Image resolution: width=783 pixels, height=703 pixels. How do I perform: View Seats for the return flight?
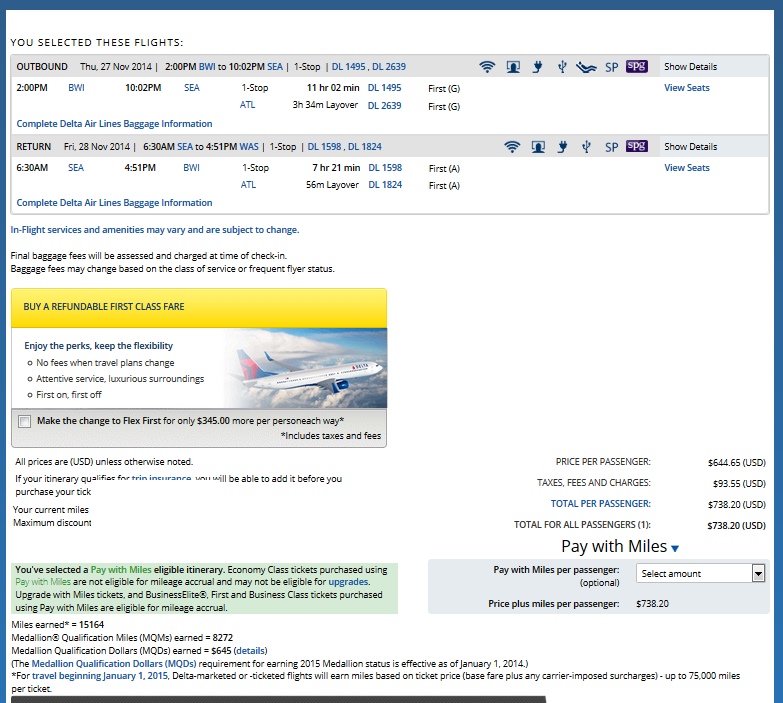click(686, 168)
